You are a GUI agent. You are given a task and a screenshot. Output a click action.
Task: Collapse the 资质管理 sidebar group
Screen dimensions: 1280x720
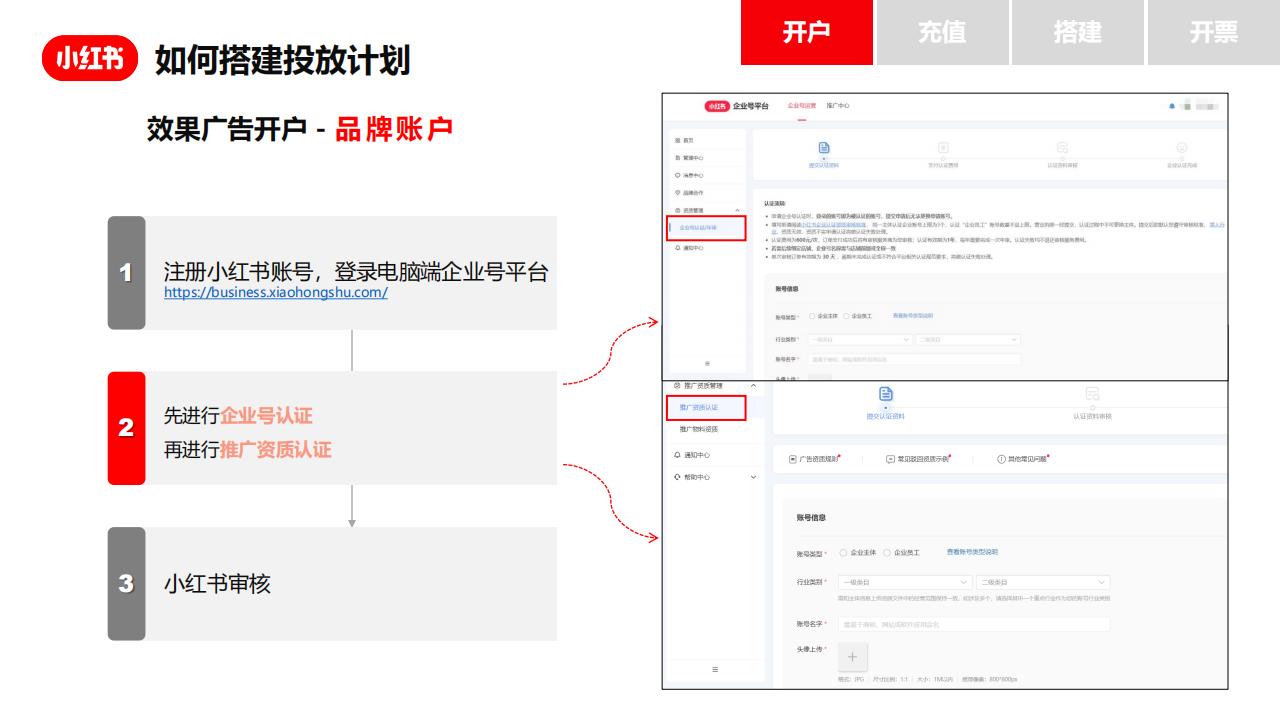point(737,210)
